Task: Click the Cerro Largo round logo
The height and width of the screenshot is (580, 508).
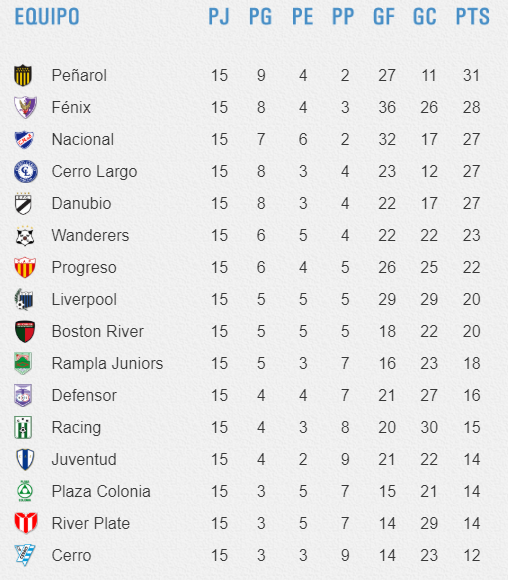Action: click(x=26, y=171)
